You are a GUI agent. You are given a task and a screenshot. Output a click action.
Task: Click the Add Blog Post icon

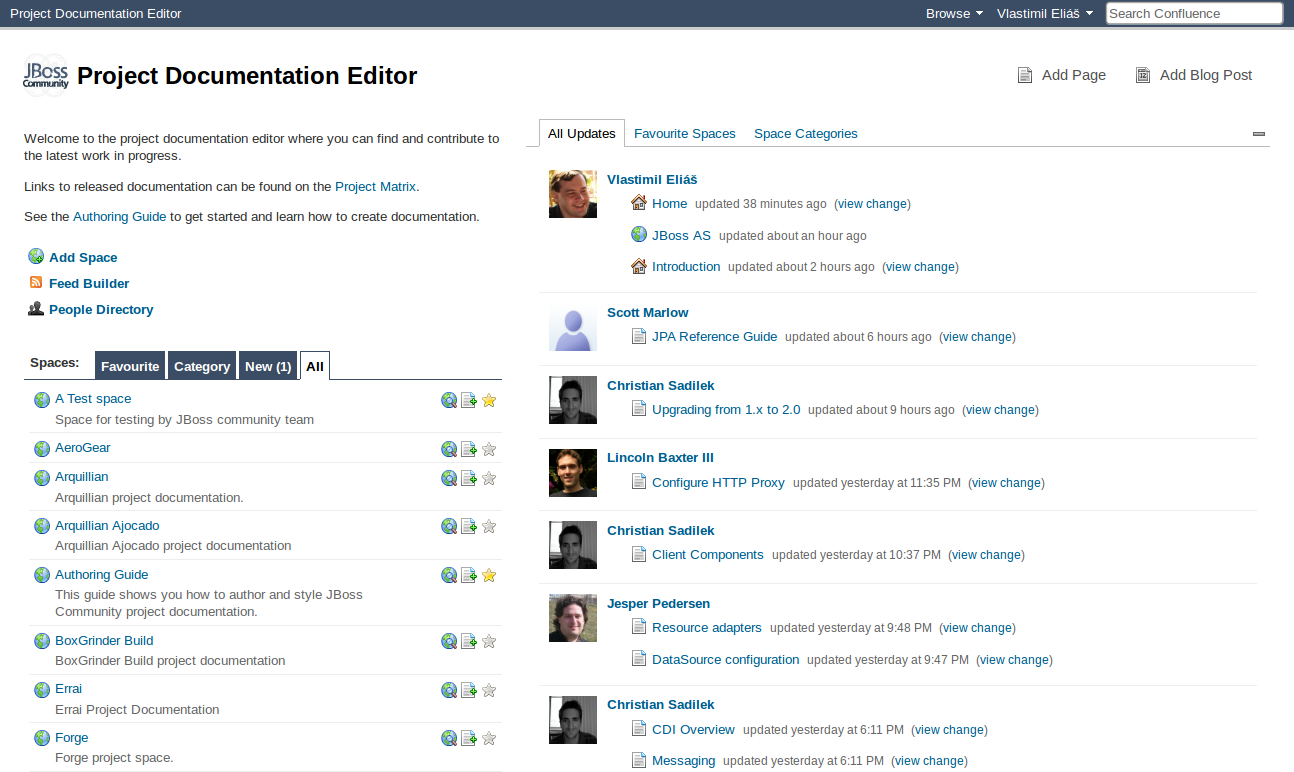(x=1143, y=75)
